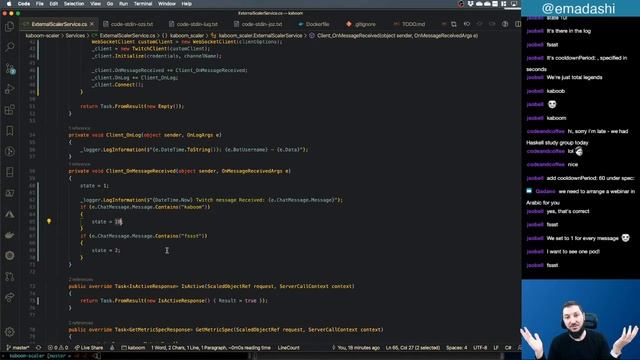This screenshot has height=360, width=640.
Task: Open the Selection menu
Action: (x=74, y=4)
